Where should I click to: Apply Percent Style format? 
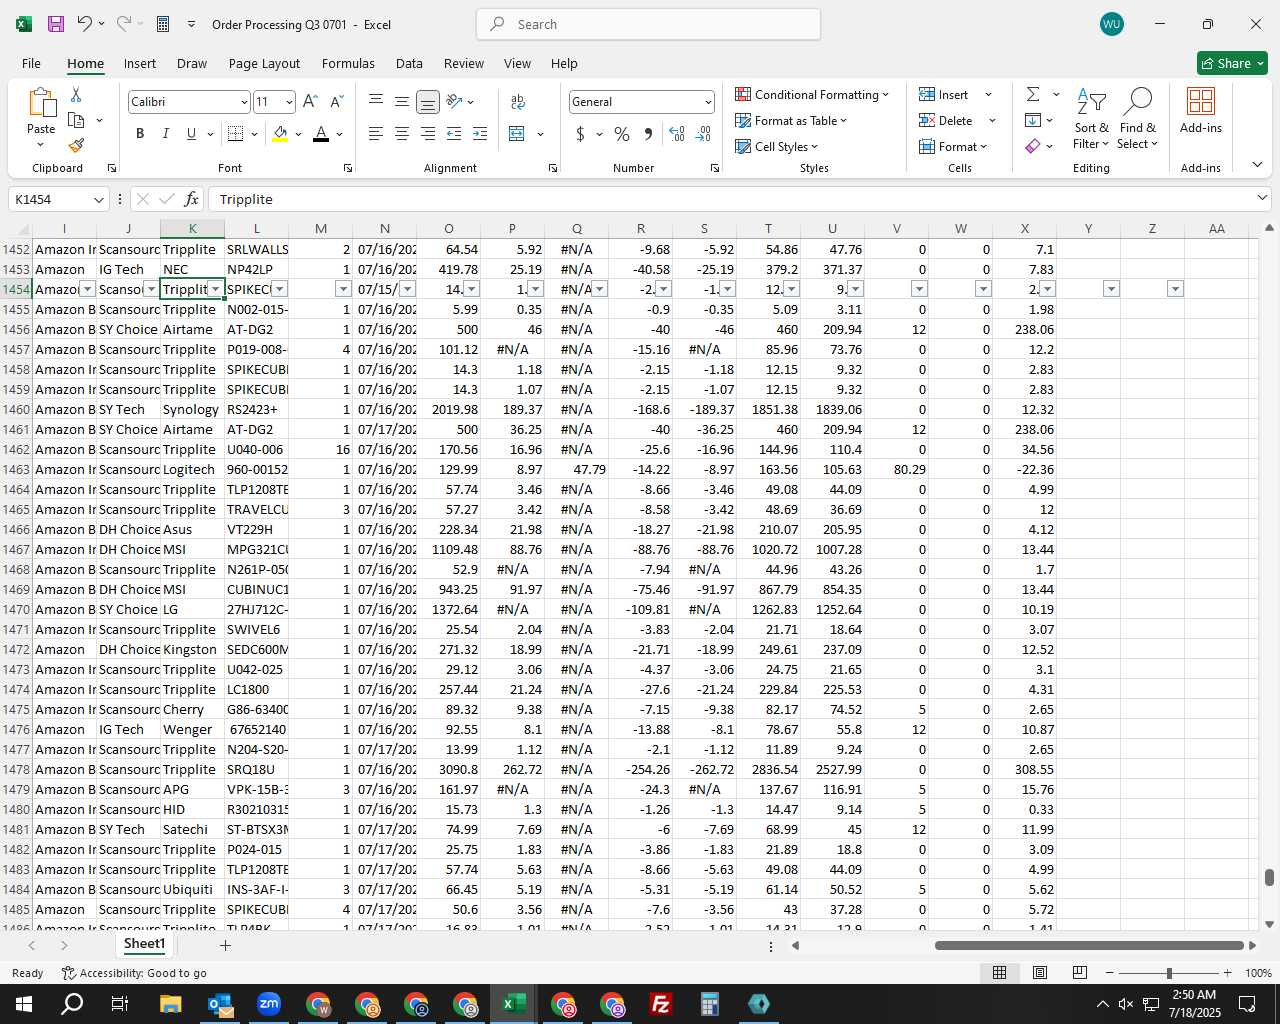622,134
